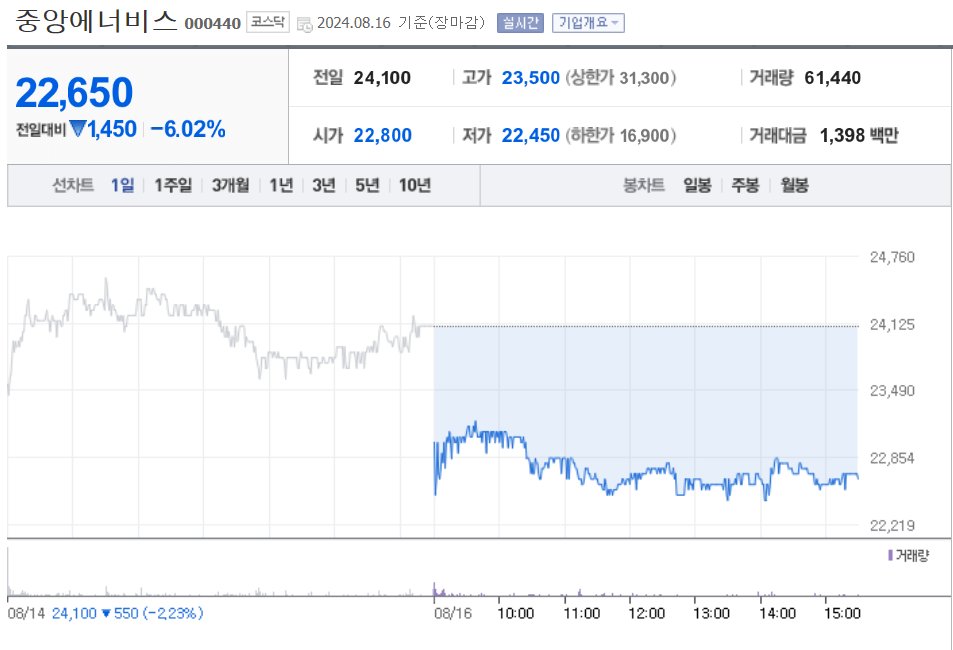953x650 pixels.
Task: Click the 22,219 y-axis label
Action: pos(892,525)
